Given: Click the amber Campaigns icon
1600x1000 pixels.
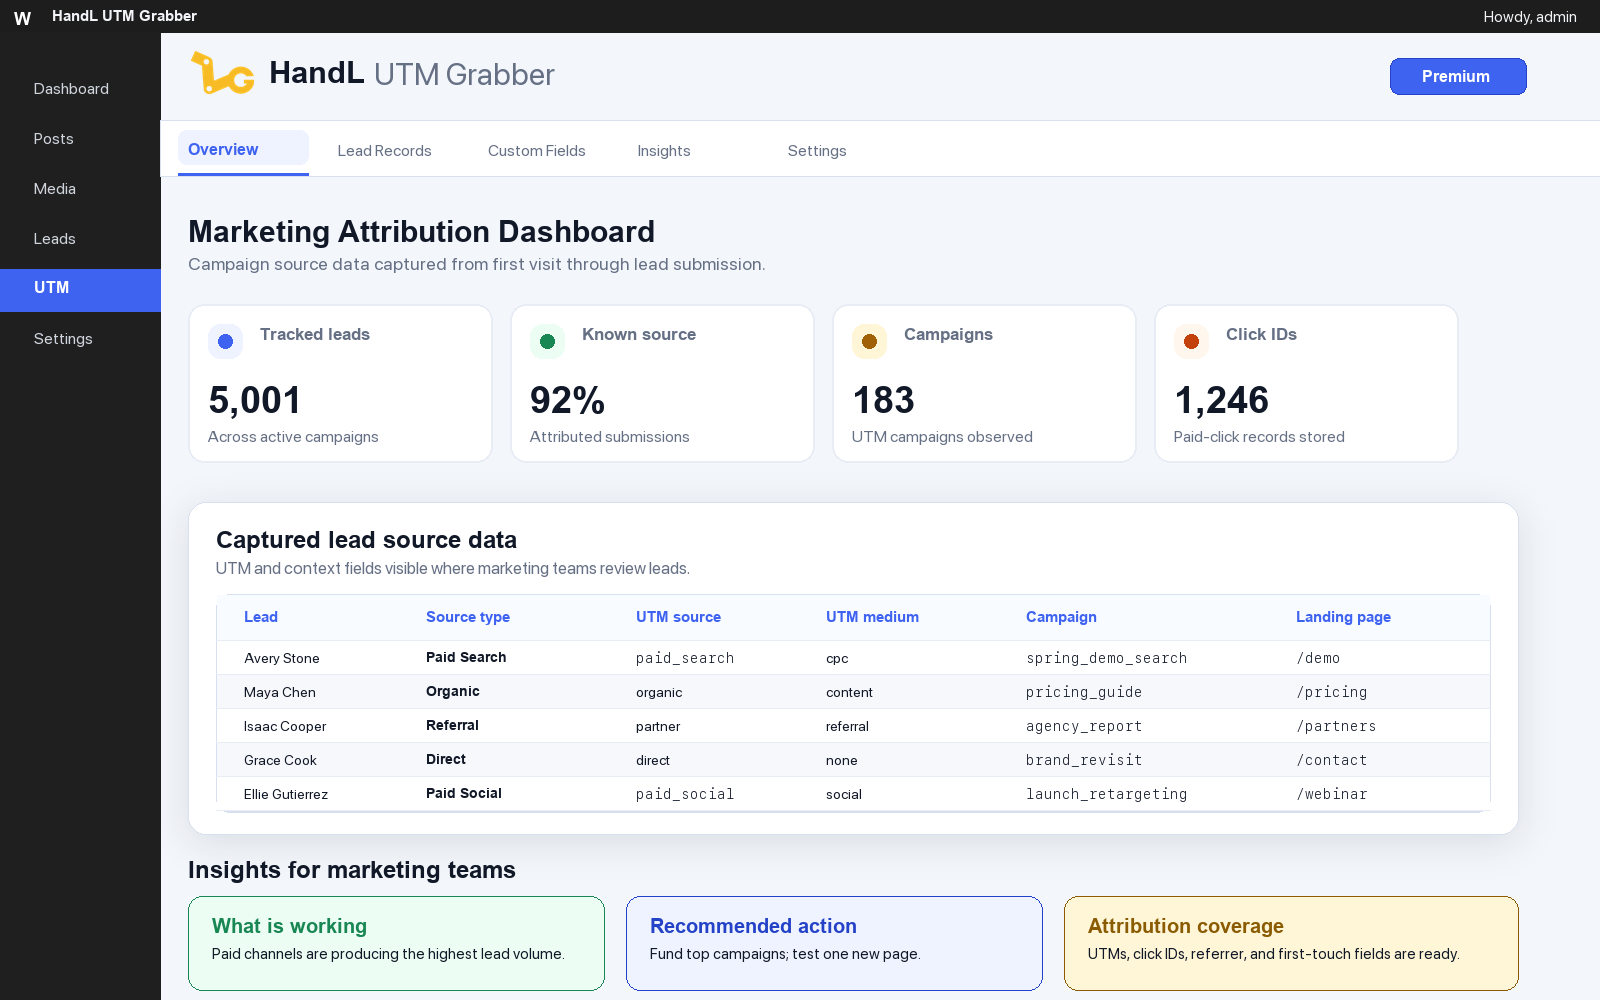Looking at the screenshot, I should coord(870,341).
